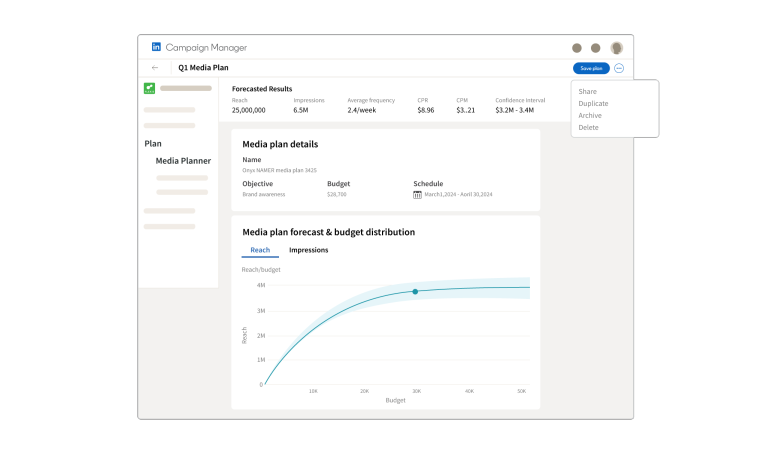Screen dimensions: 767x449
Task: Open the user profile avatar
Action: coord(616,47)
